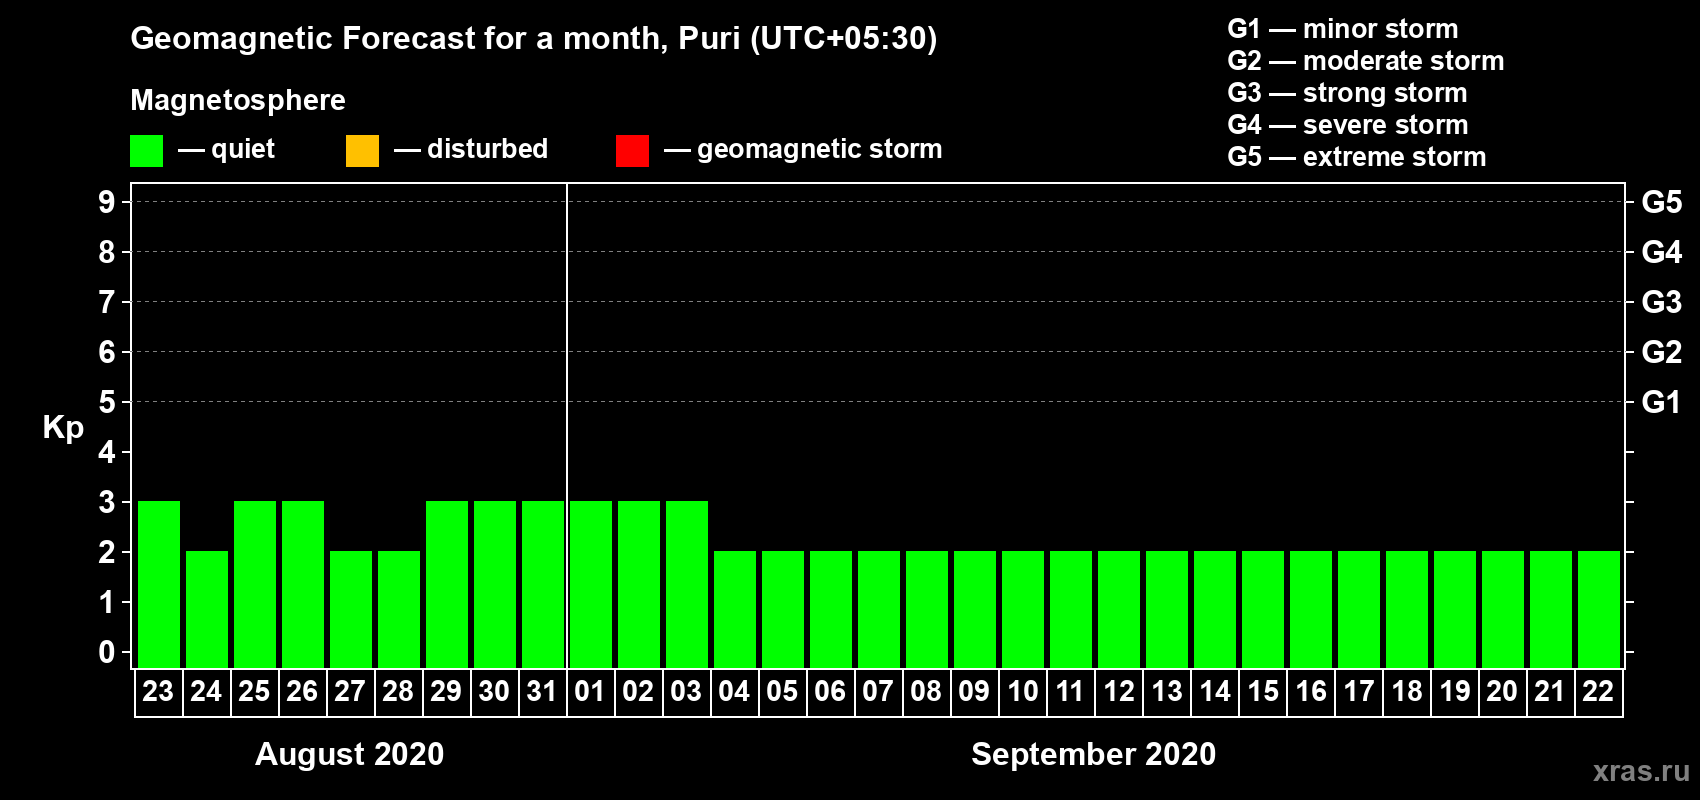Screen dimensions: 1700x800
Task: Click date label 28 on the axis
Action: 398,692
